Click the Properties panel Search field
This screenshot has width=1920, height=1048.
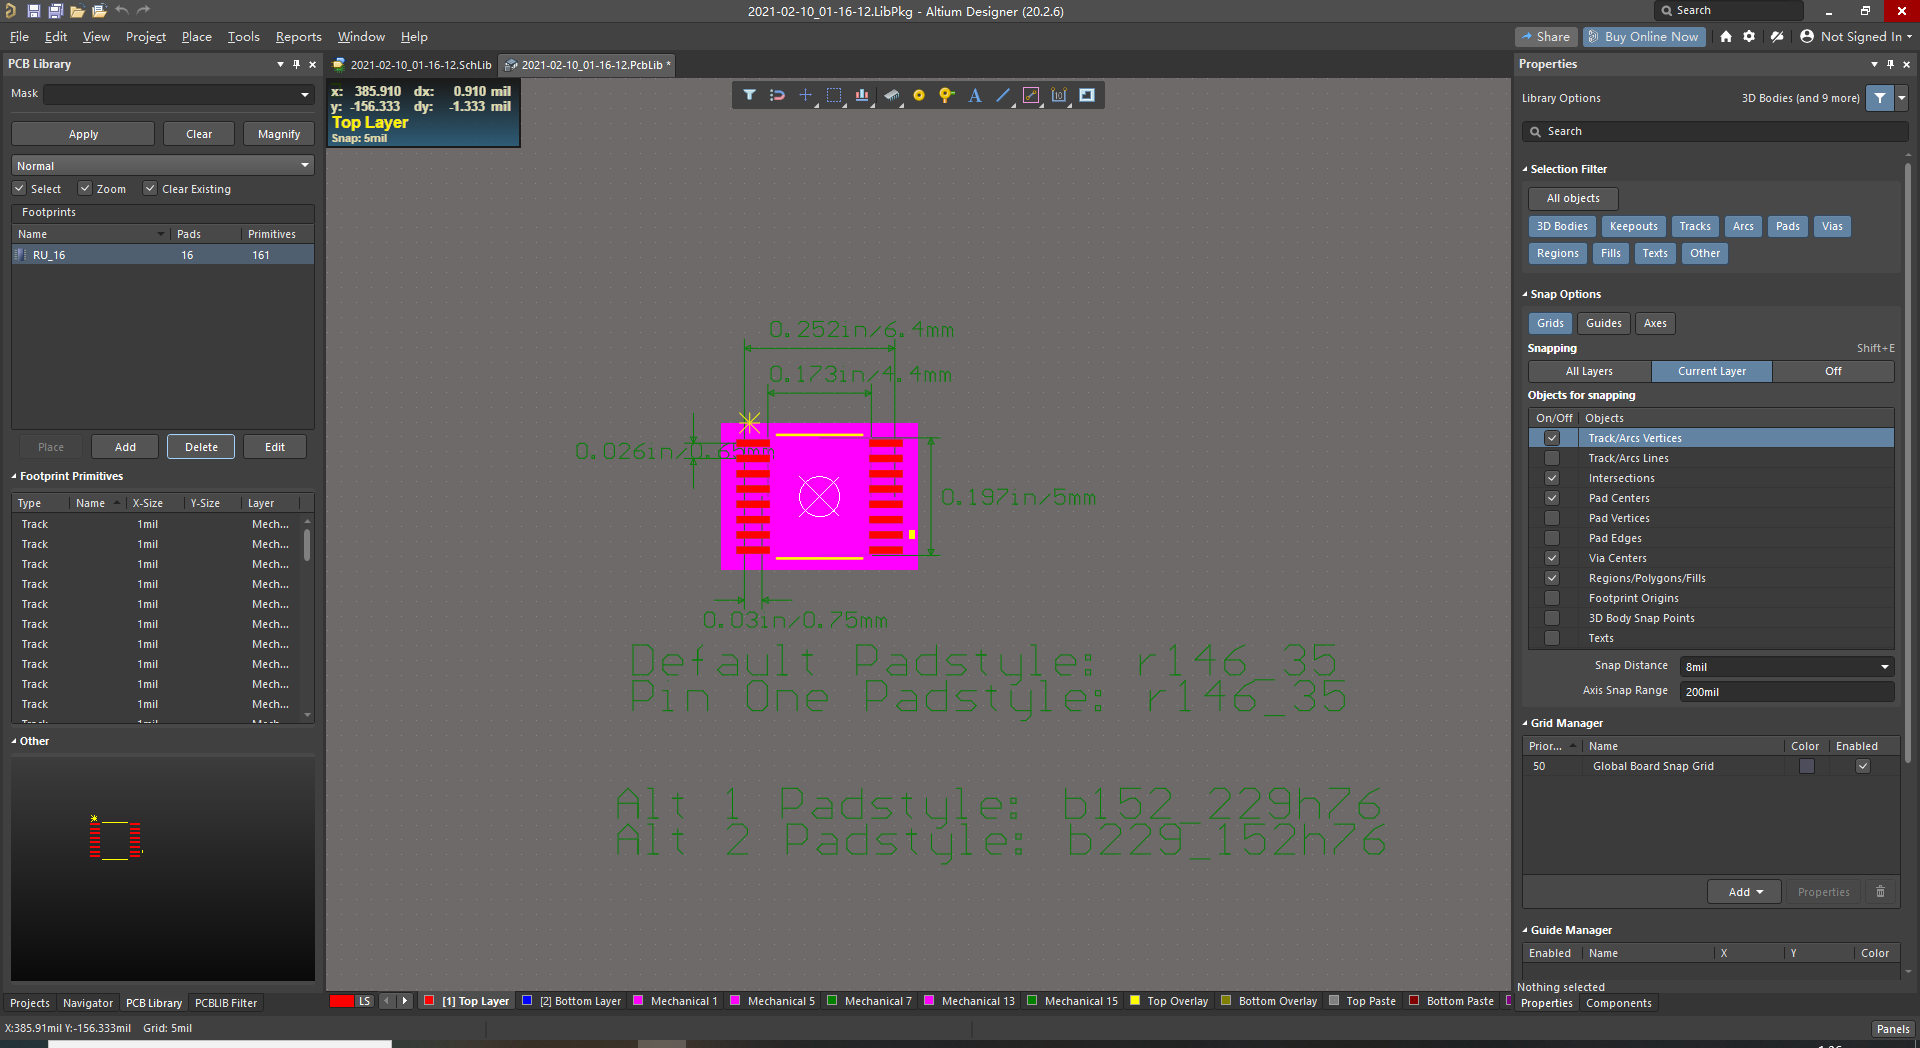(x=1714, y=132)
